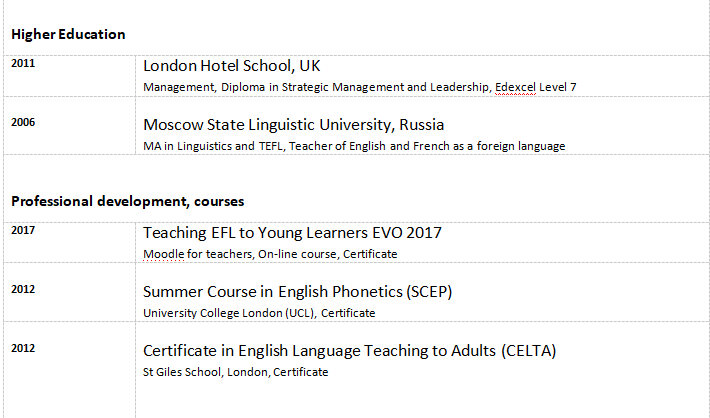This screenshot has height=418, width=710.
Task: Click the empty area below St Giles School
Action: 400,398
